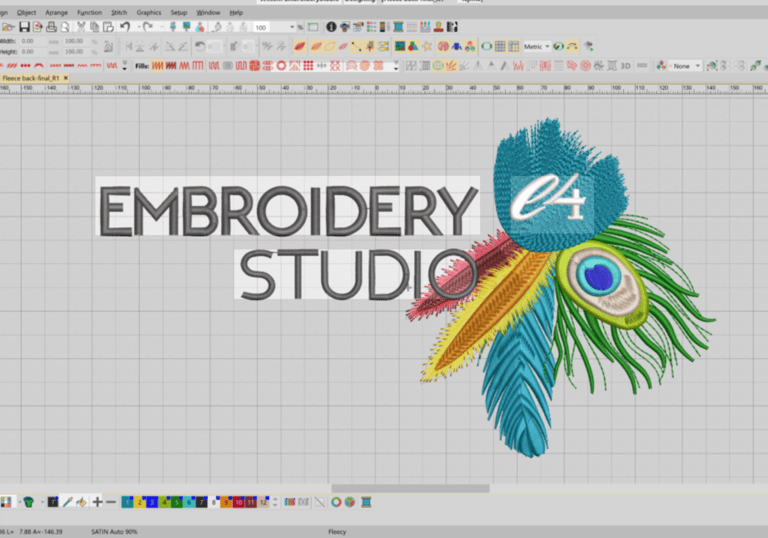Screen dimensions: 768x538
Task: Select the blue color swatch 3
Action: (x=152, y=502)
